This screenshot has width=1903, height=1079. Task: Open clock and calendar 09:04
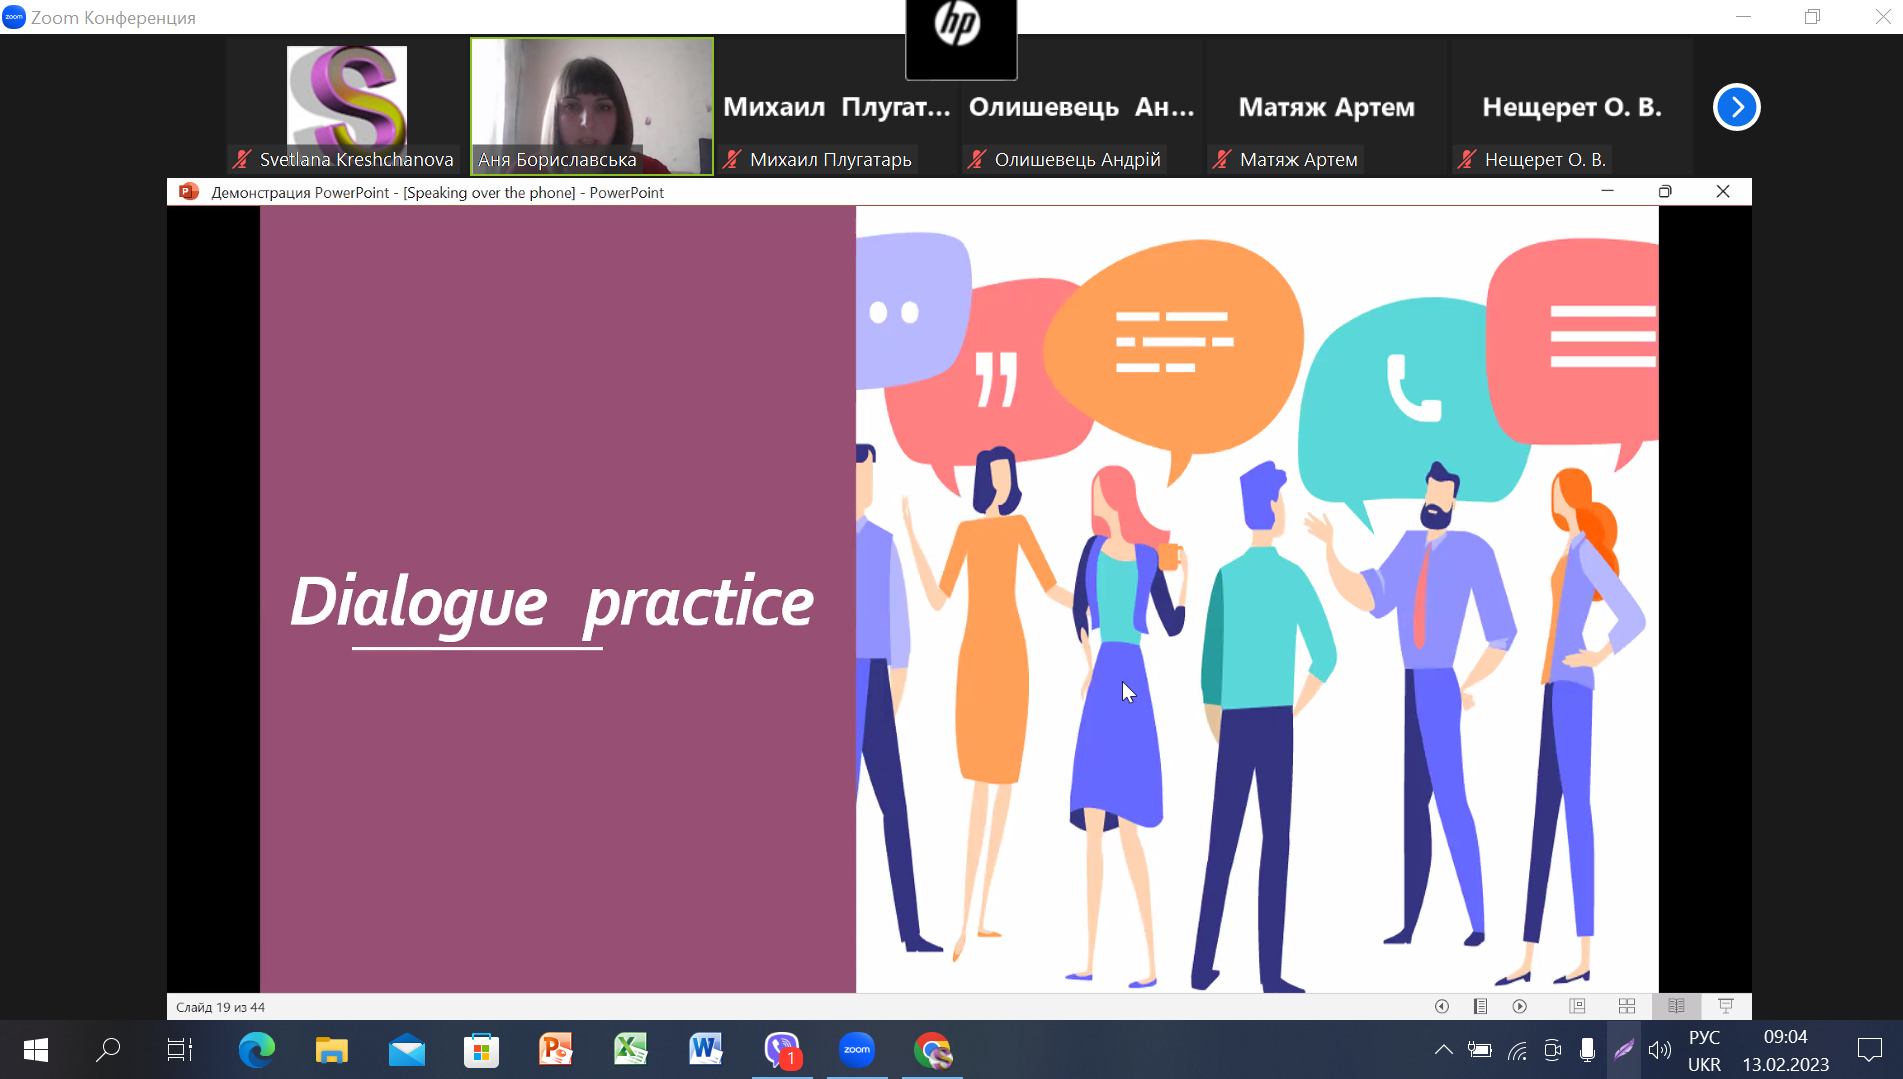(x=1786, y=1050)
